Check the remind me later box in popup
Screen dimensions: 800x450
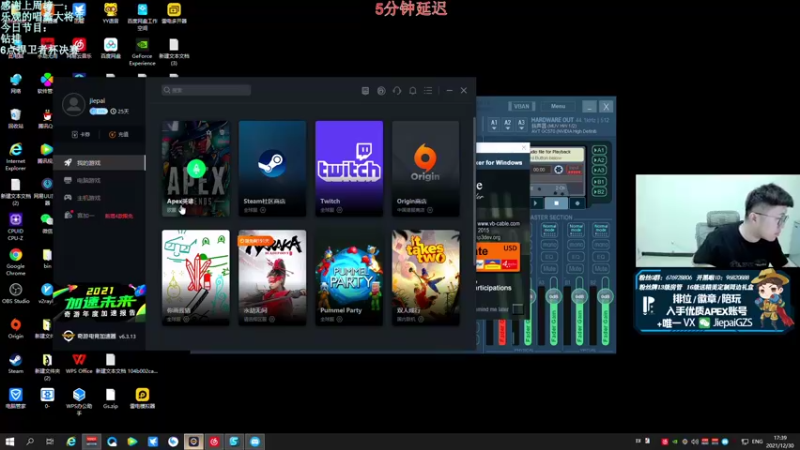point(517,309)
